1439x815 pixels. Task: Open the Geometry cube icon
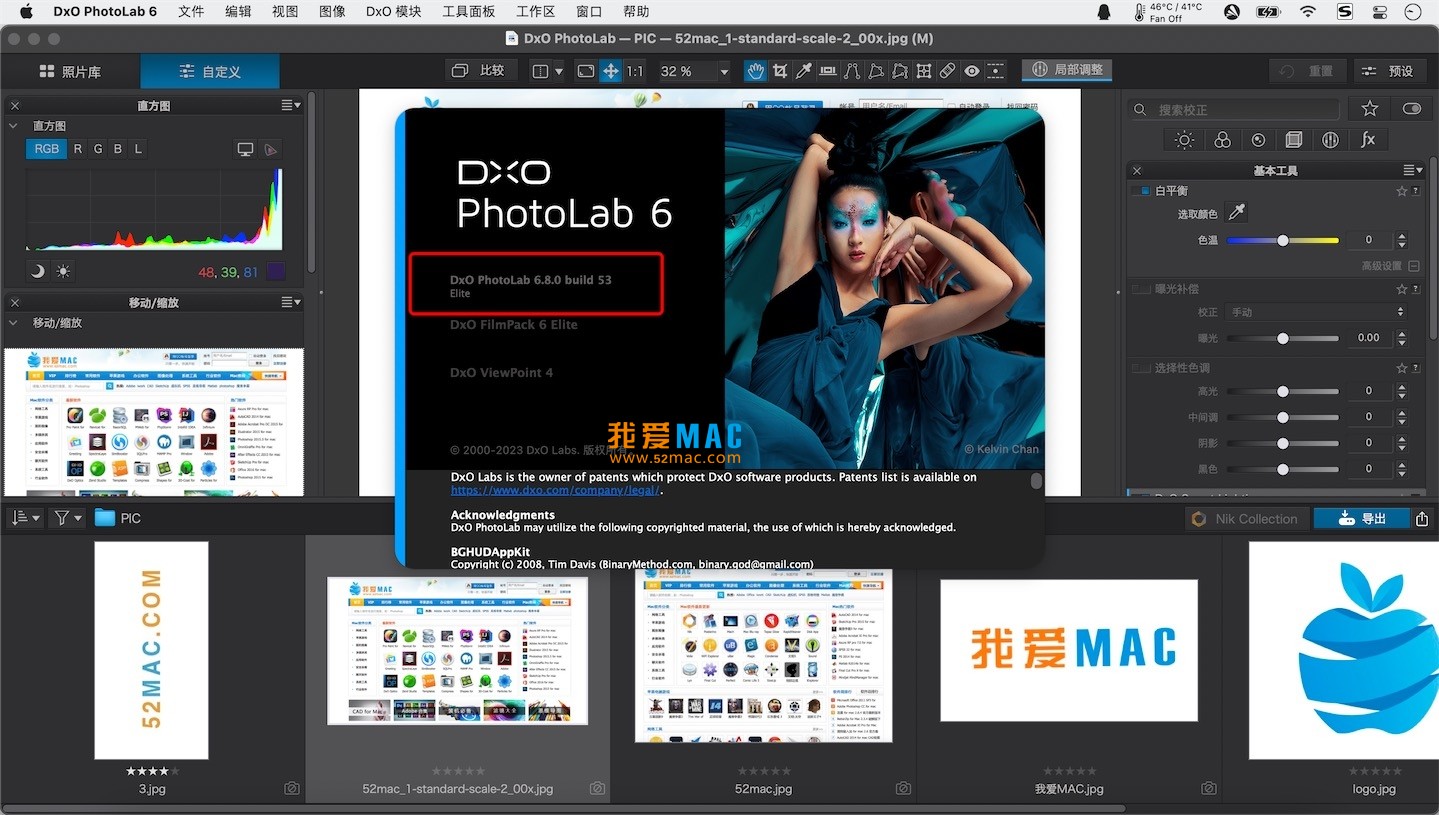pos(1294,140)
